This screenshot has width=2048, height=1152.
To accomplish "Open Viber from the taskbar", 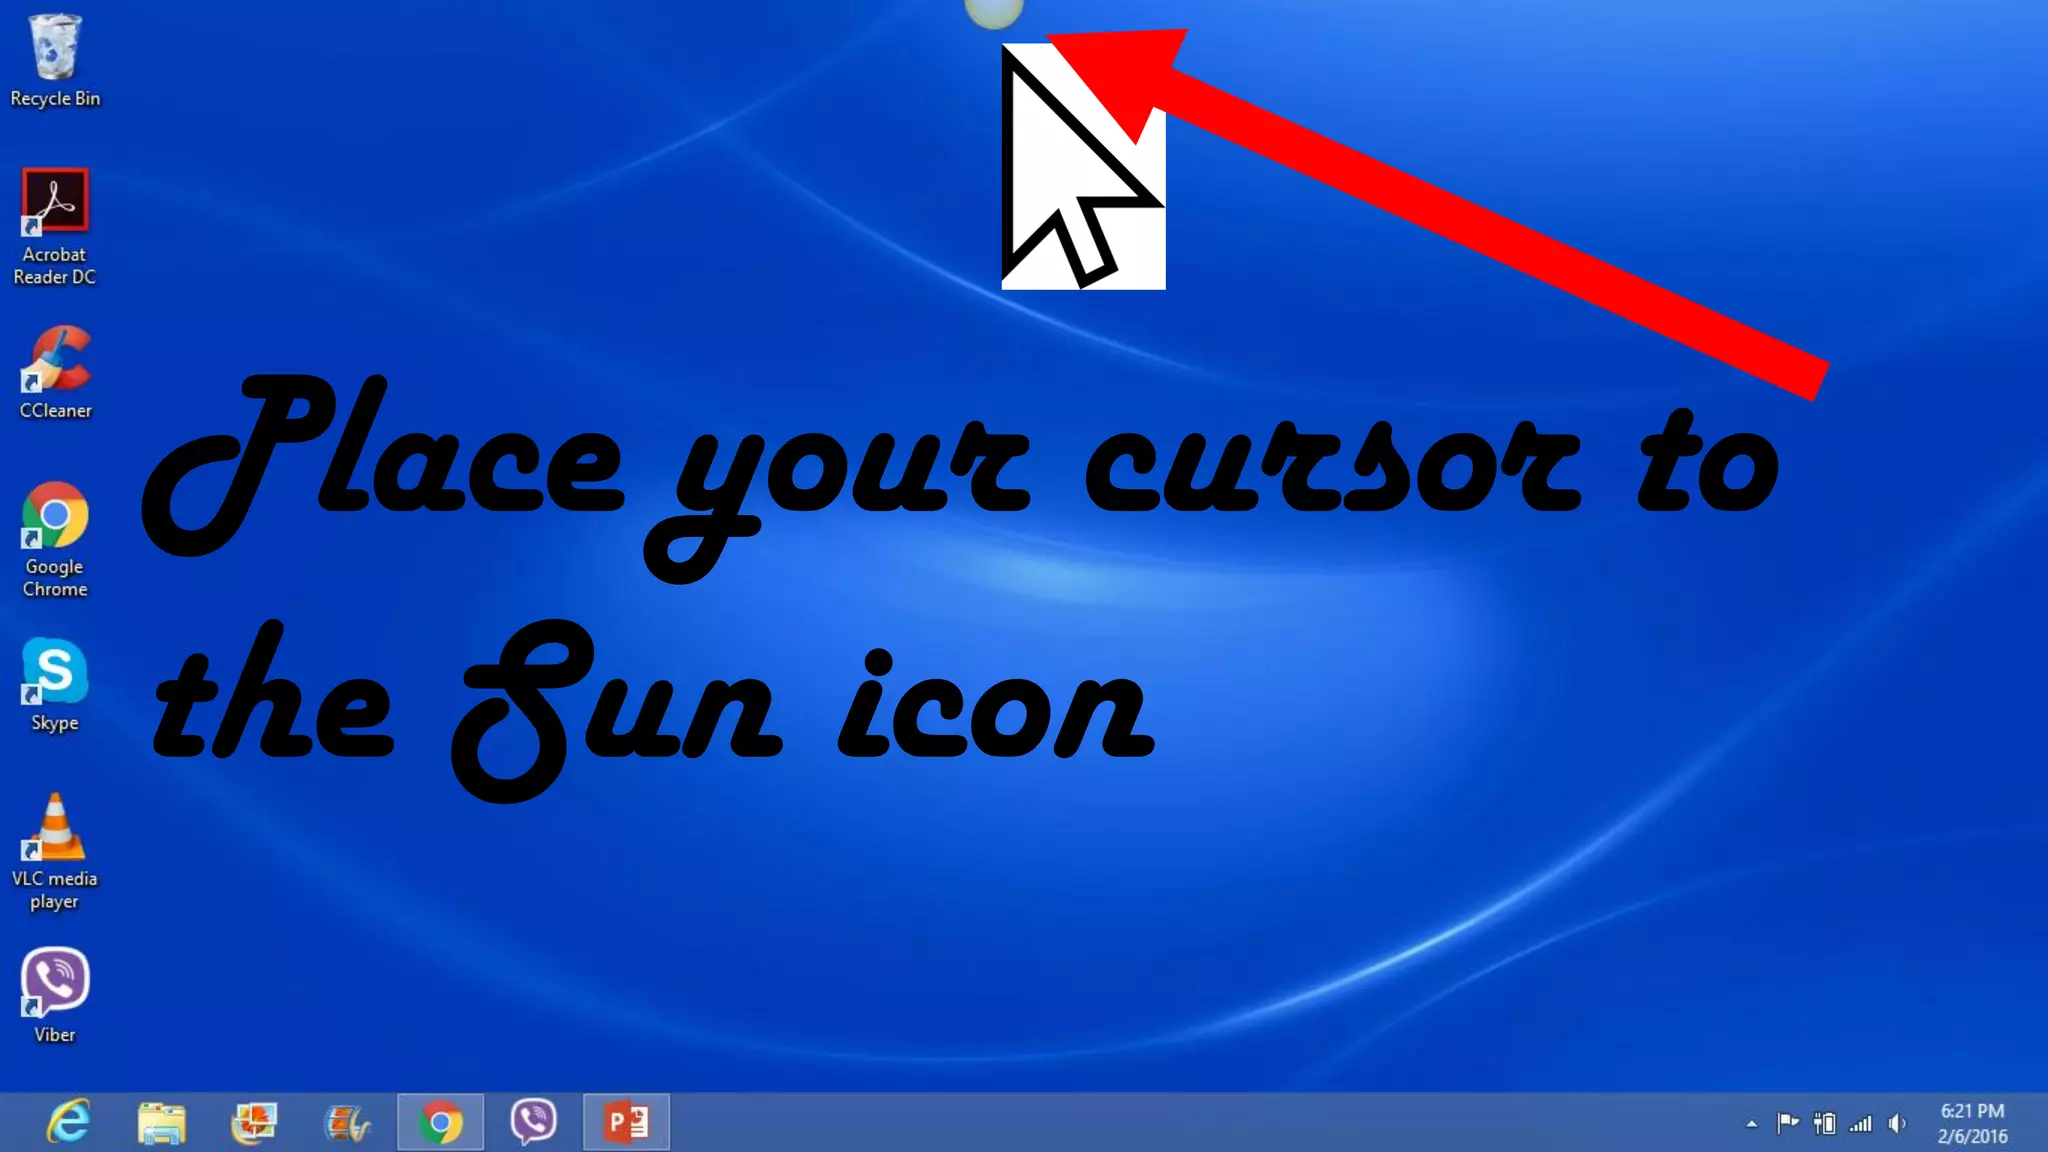I will pos(533,1122).
